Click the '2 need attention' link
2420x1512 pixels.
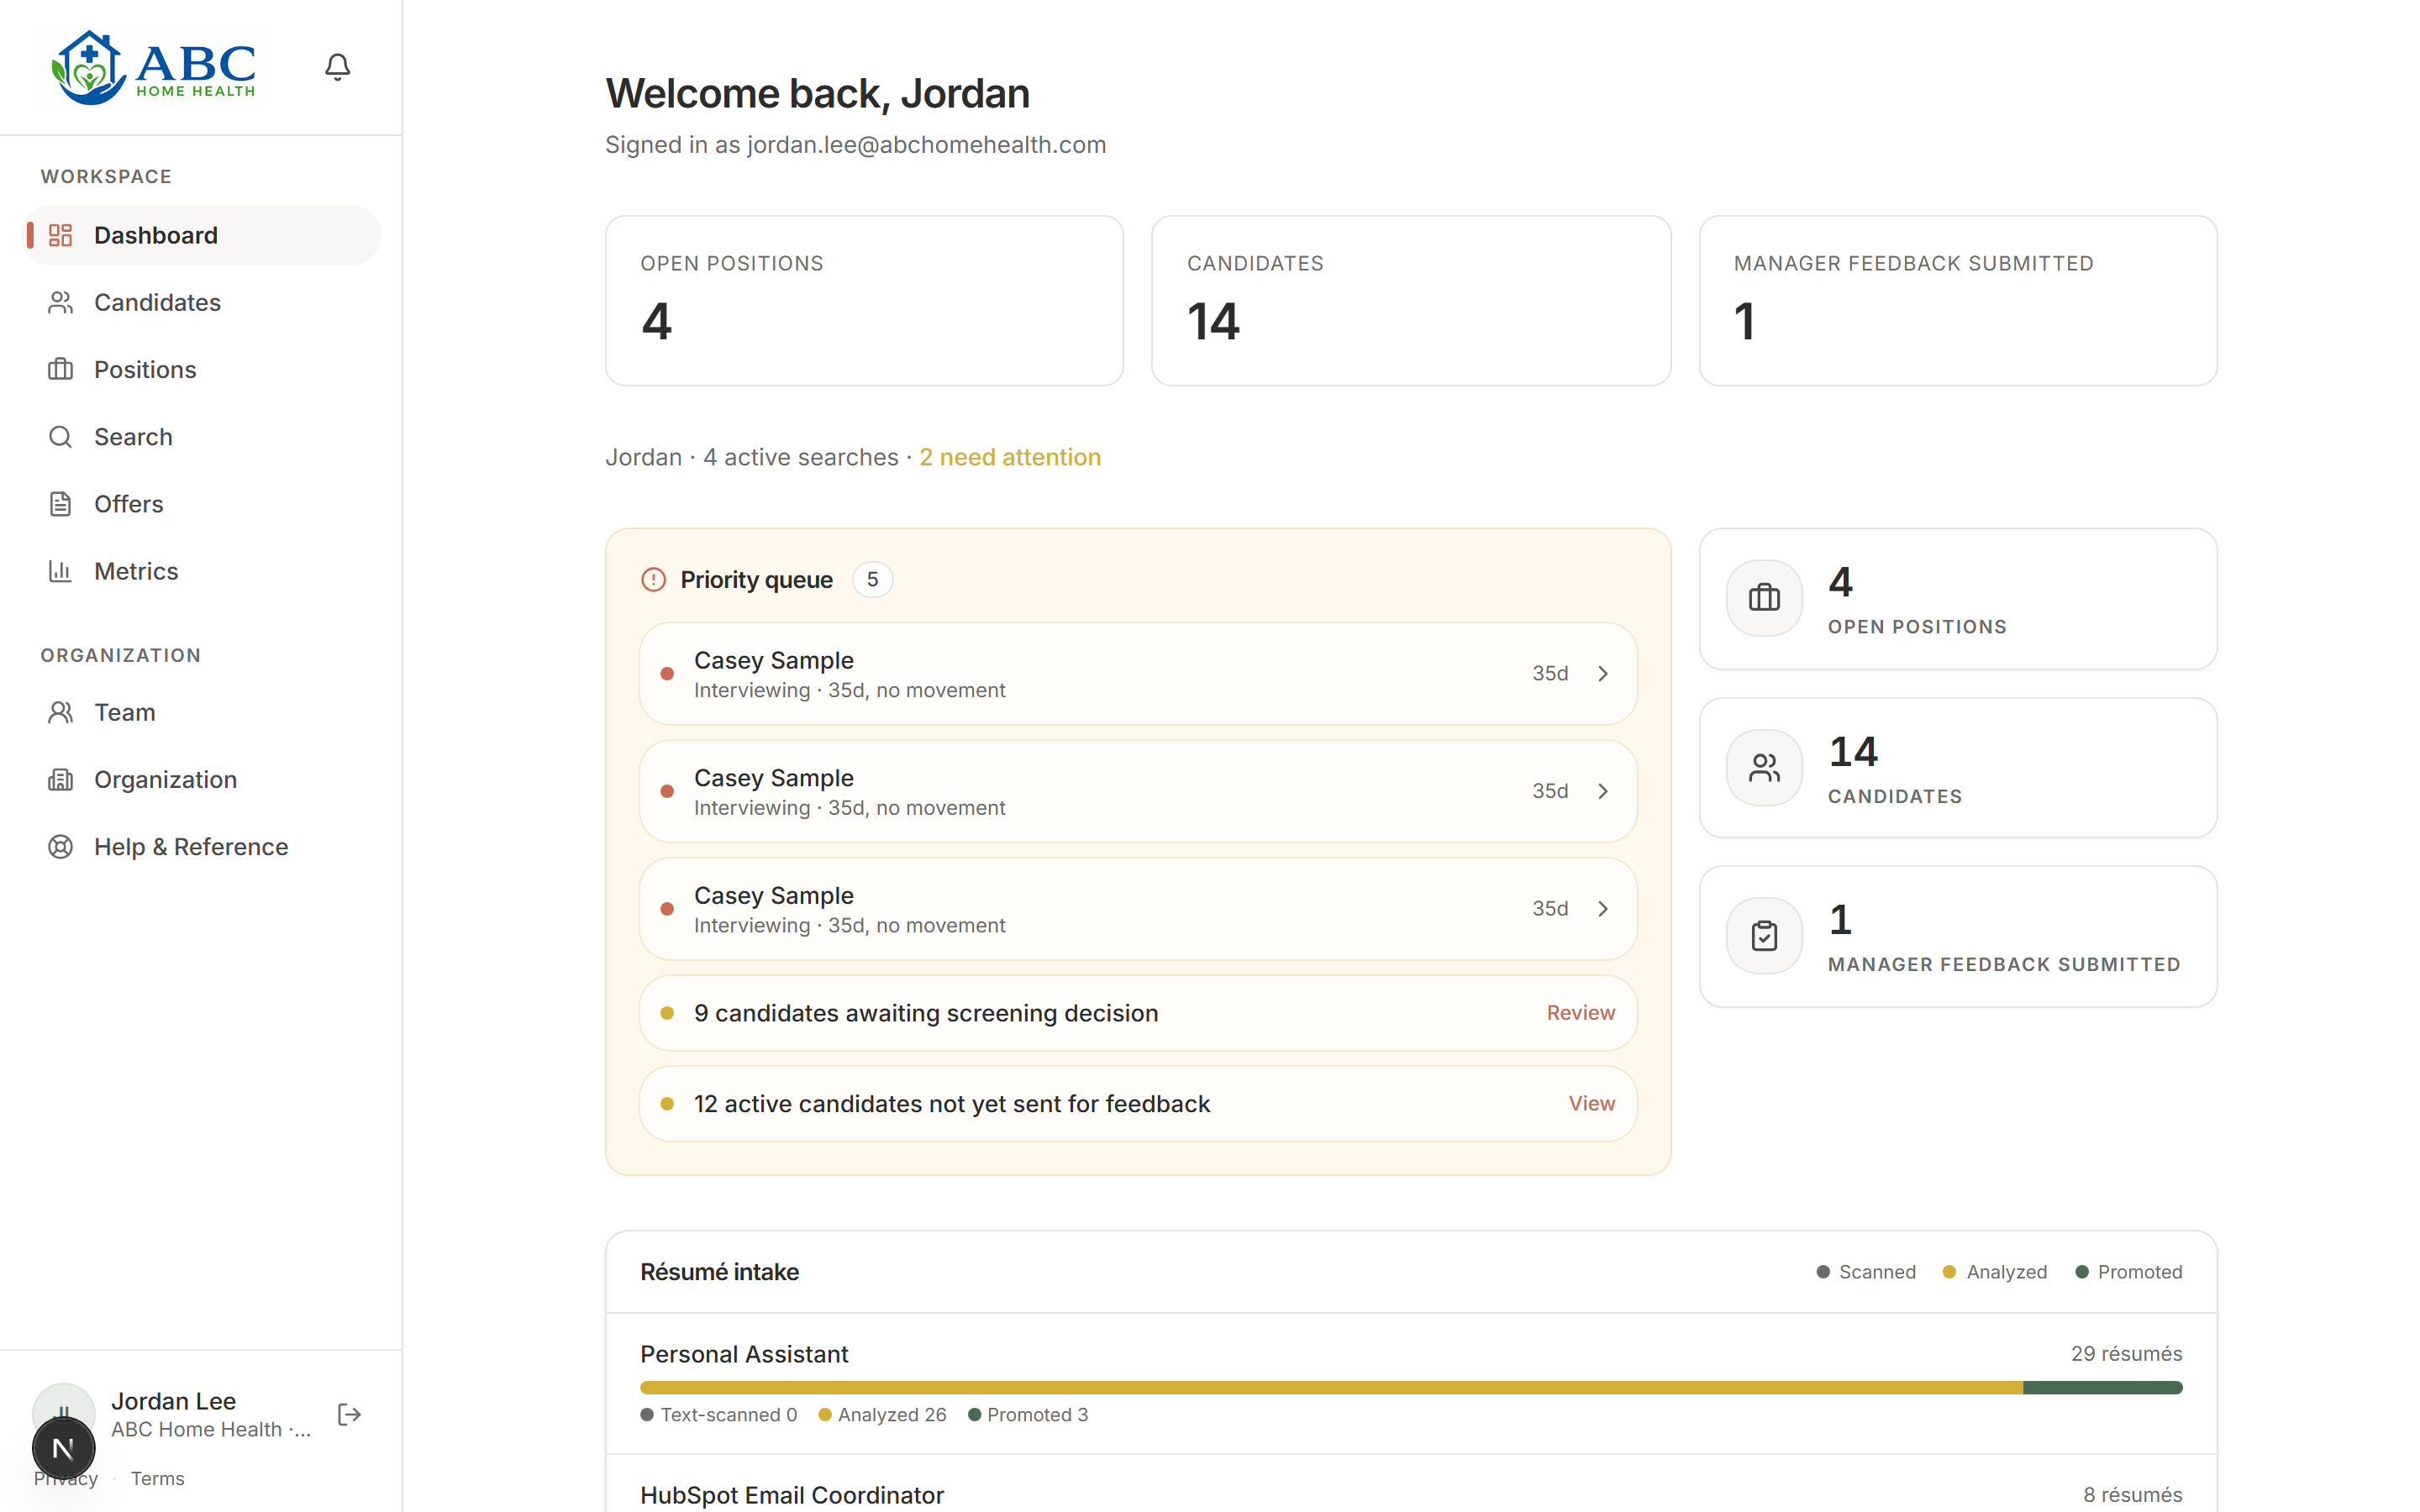coord(1010,457)
